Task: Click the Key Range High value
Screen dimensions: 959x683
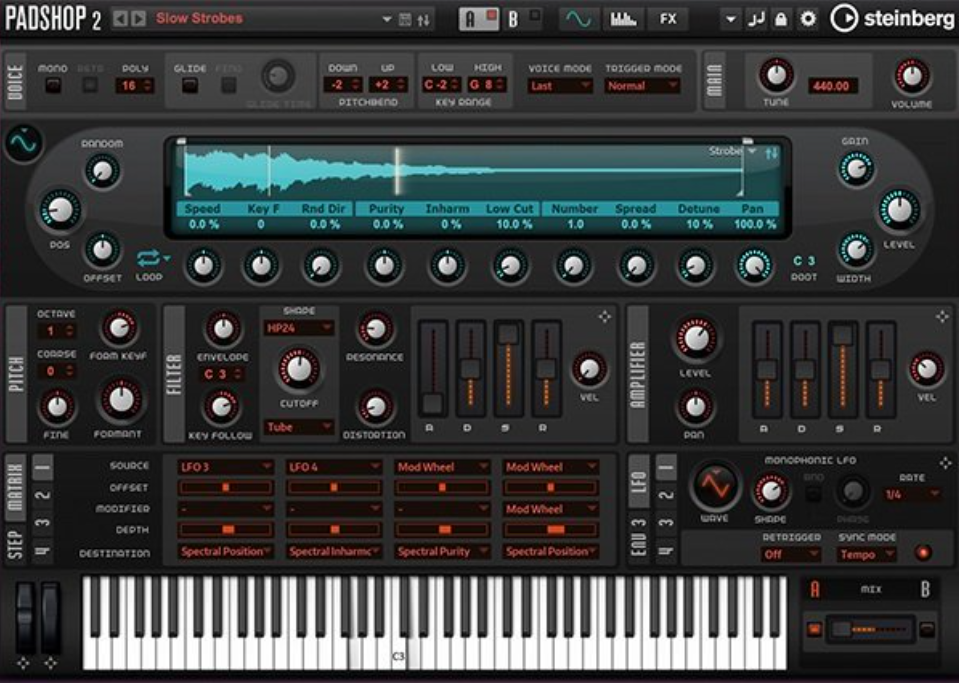Action: (487, 84)
